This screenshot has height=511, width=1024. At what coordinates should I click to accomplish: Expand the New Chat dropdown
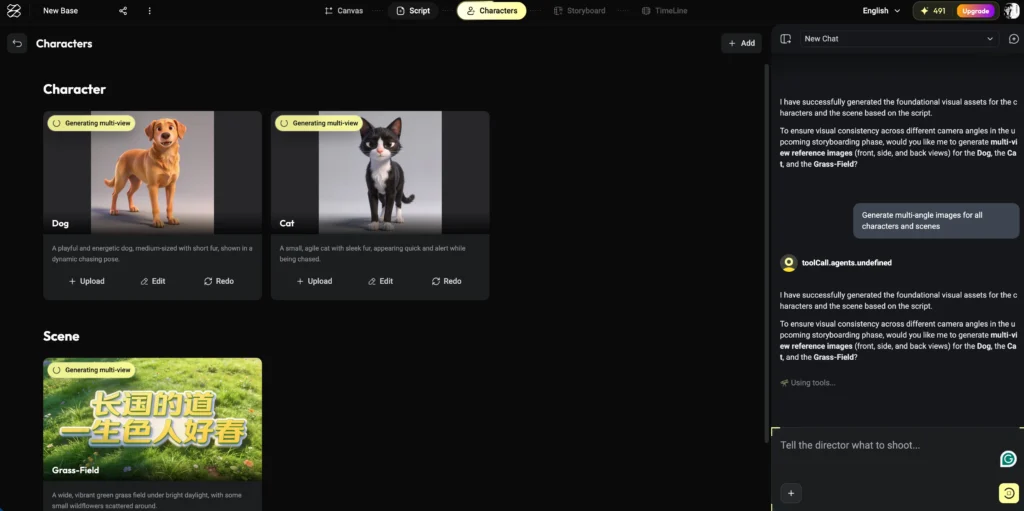click(x=900, y=39)
